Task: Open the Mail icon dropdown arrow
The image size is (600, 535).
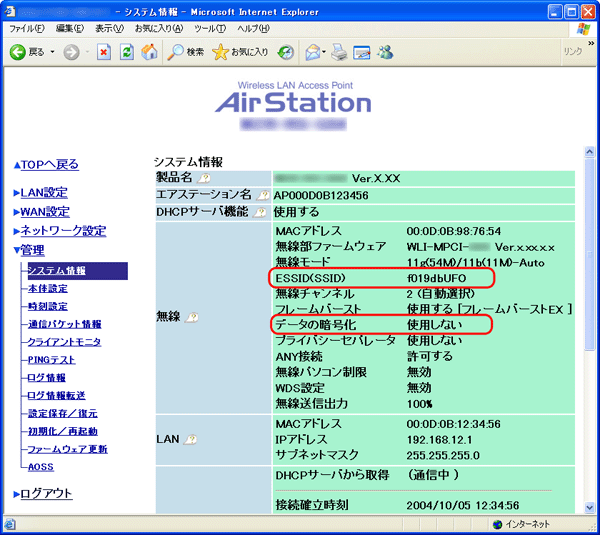Action: click(x=324, y=52)
